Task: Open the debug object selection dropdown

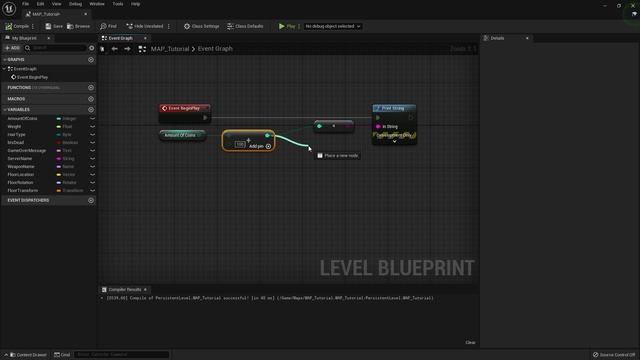Action: (x=333, y=26)
